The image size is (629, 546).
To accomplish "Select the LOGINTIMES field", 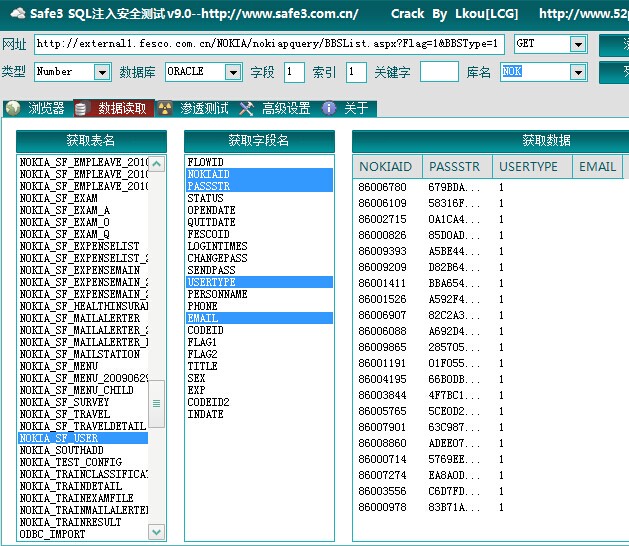I will 259,246.
